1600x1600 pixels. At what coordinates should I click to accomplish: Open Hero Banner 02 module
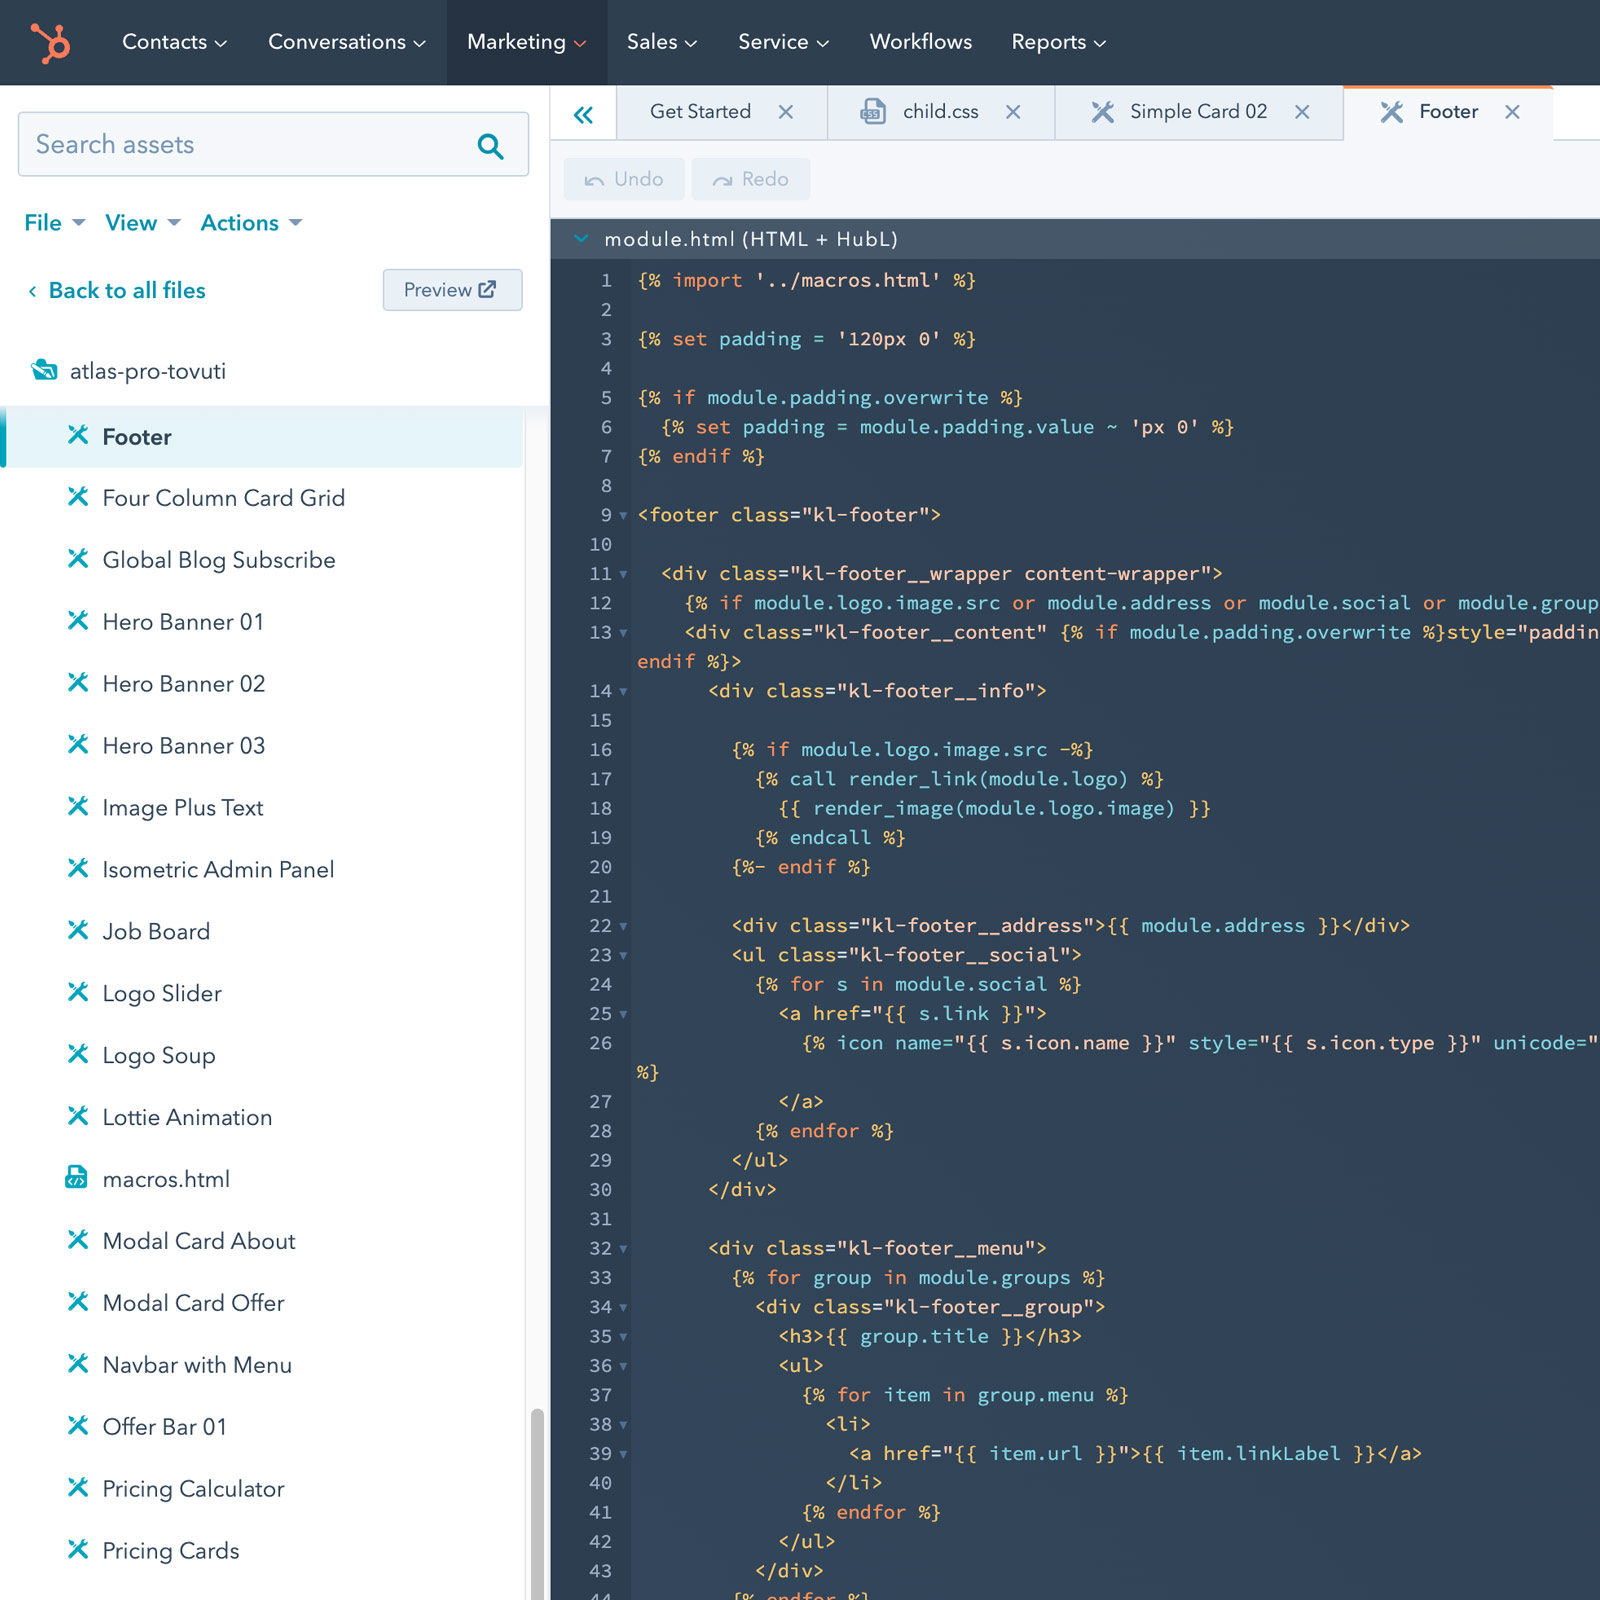(184, 684)
